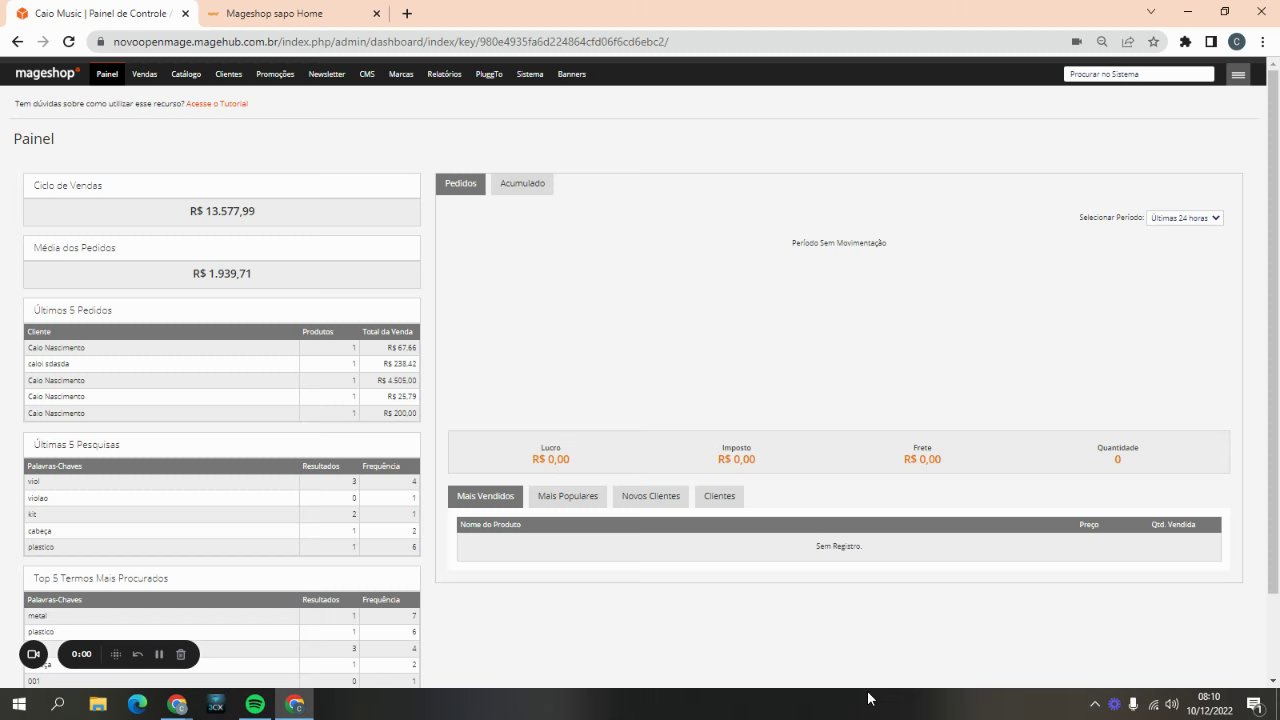Image resolution: width=1280 pixels, height=720 pixels.
Task: Launch Microsoft Edge from the taskbar
Action: [x=137, y=704]
